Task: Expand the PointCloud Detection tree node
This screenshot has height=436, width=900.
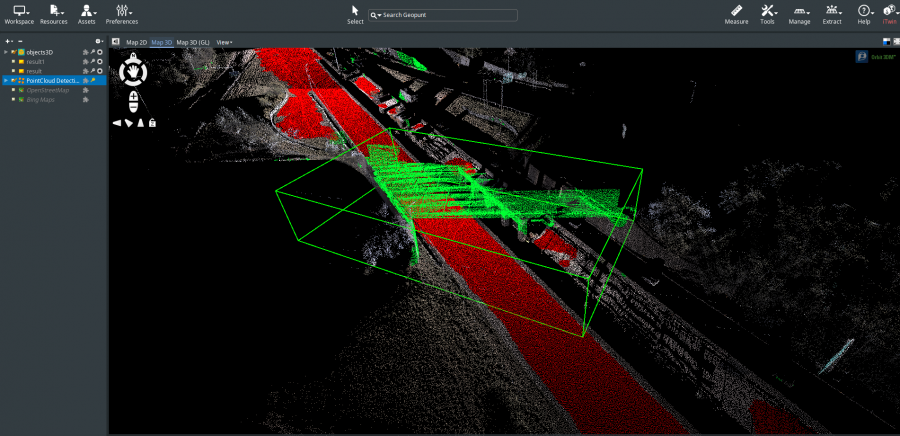Action: [x=6, y=80]
